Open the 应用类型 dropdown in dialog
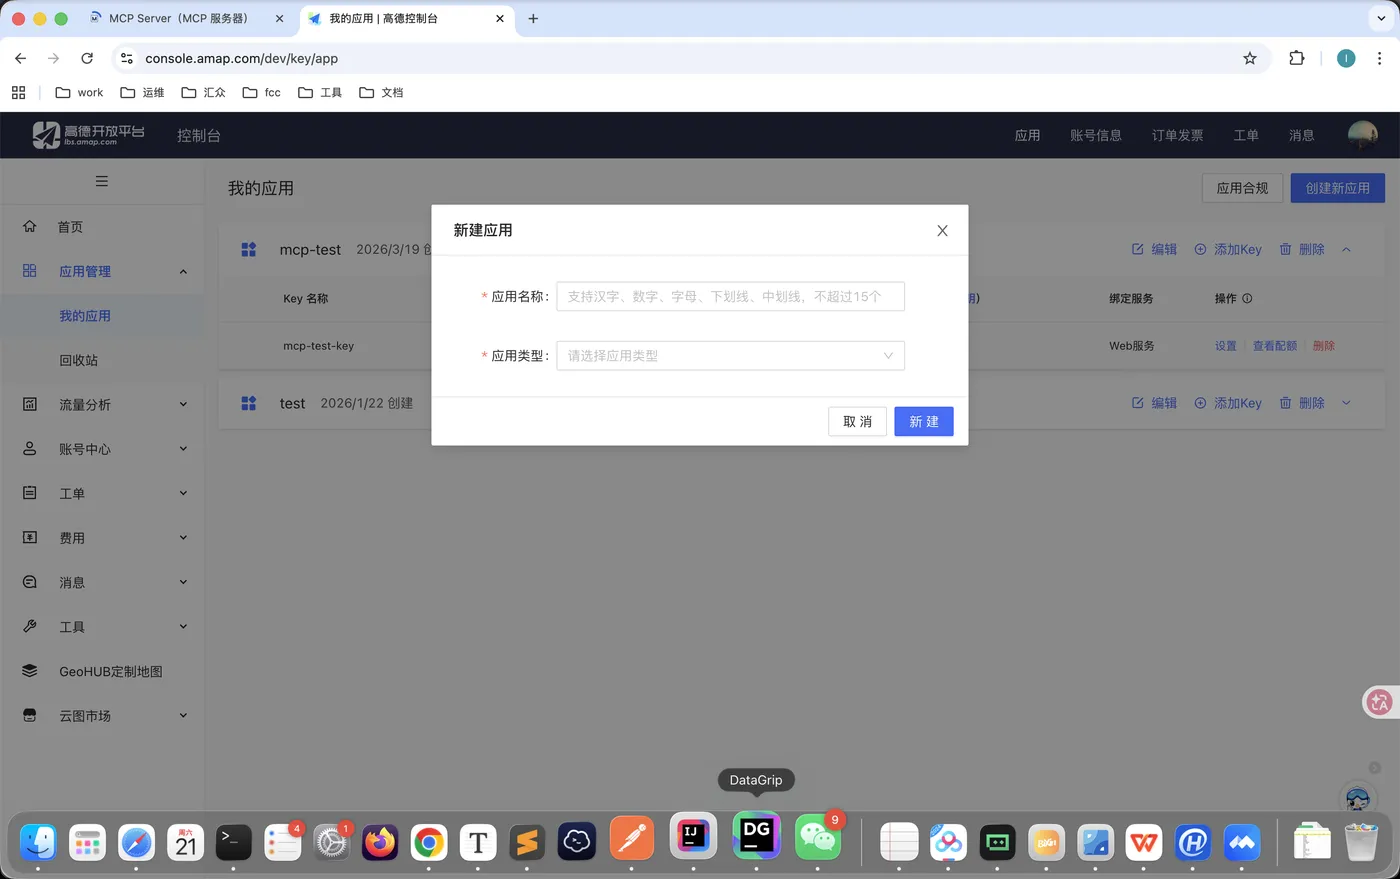Image resolution: width=1400 pixels, height=879 pixels. click(x=730, y=355)
